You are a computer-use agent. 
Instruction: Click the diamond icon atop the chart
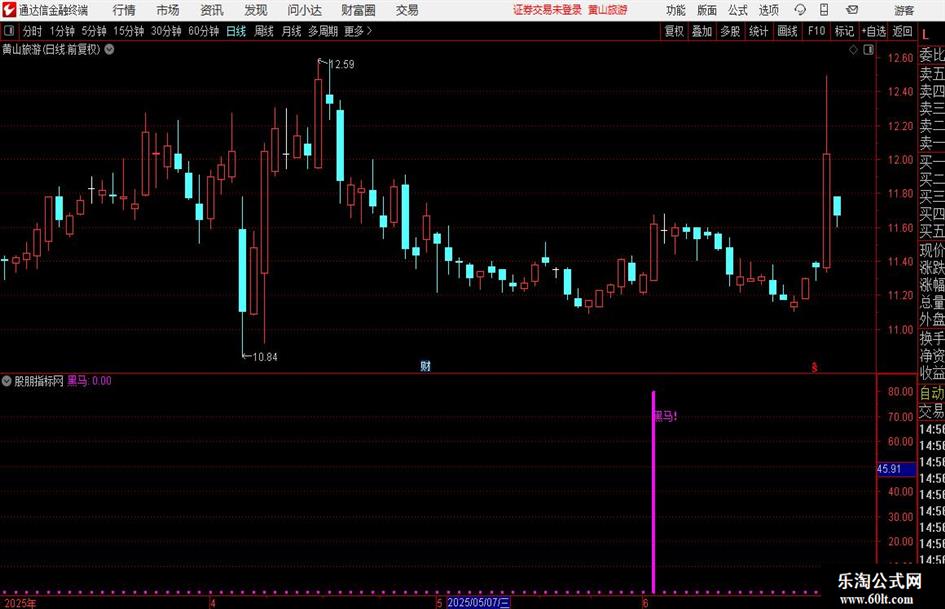point(853,50)
